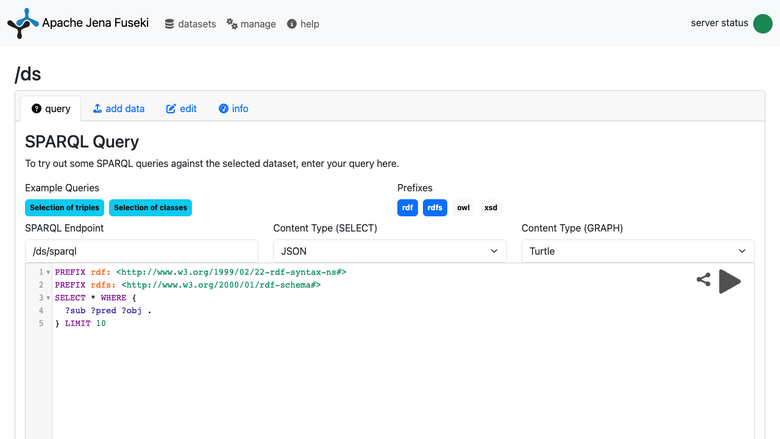Switch to the edit tab

[181, 108]
